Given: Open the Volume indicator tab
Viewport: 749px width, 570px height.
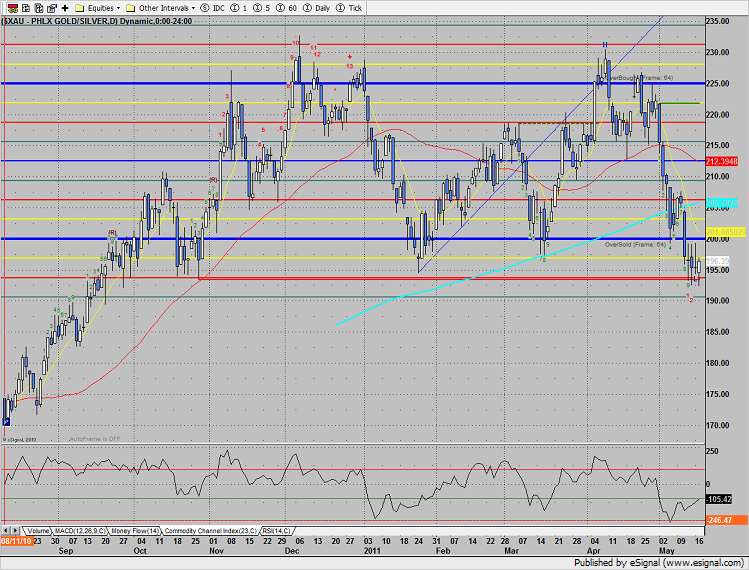Looking at the screenshot, I should point(38,531).
